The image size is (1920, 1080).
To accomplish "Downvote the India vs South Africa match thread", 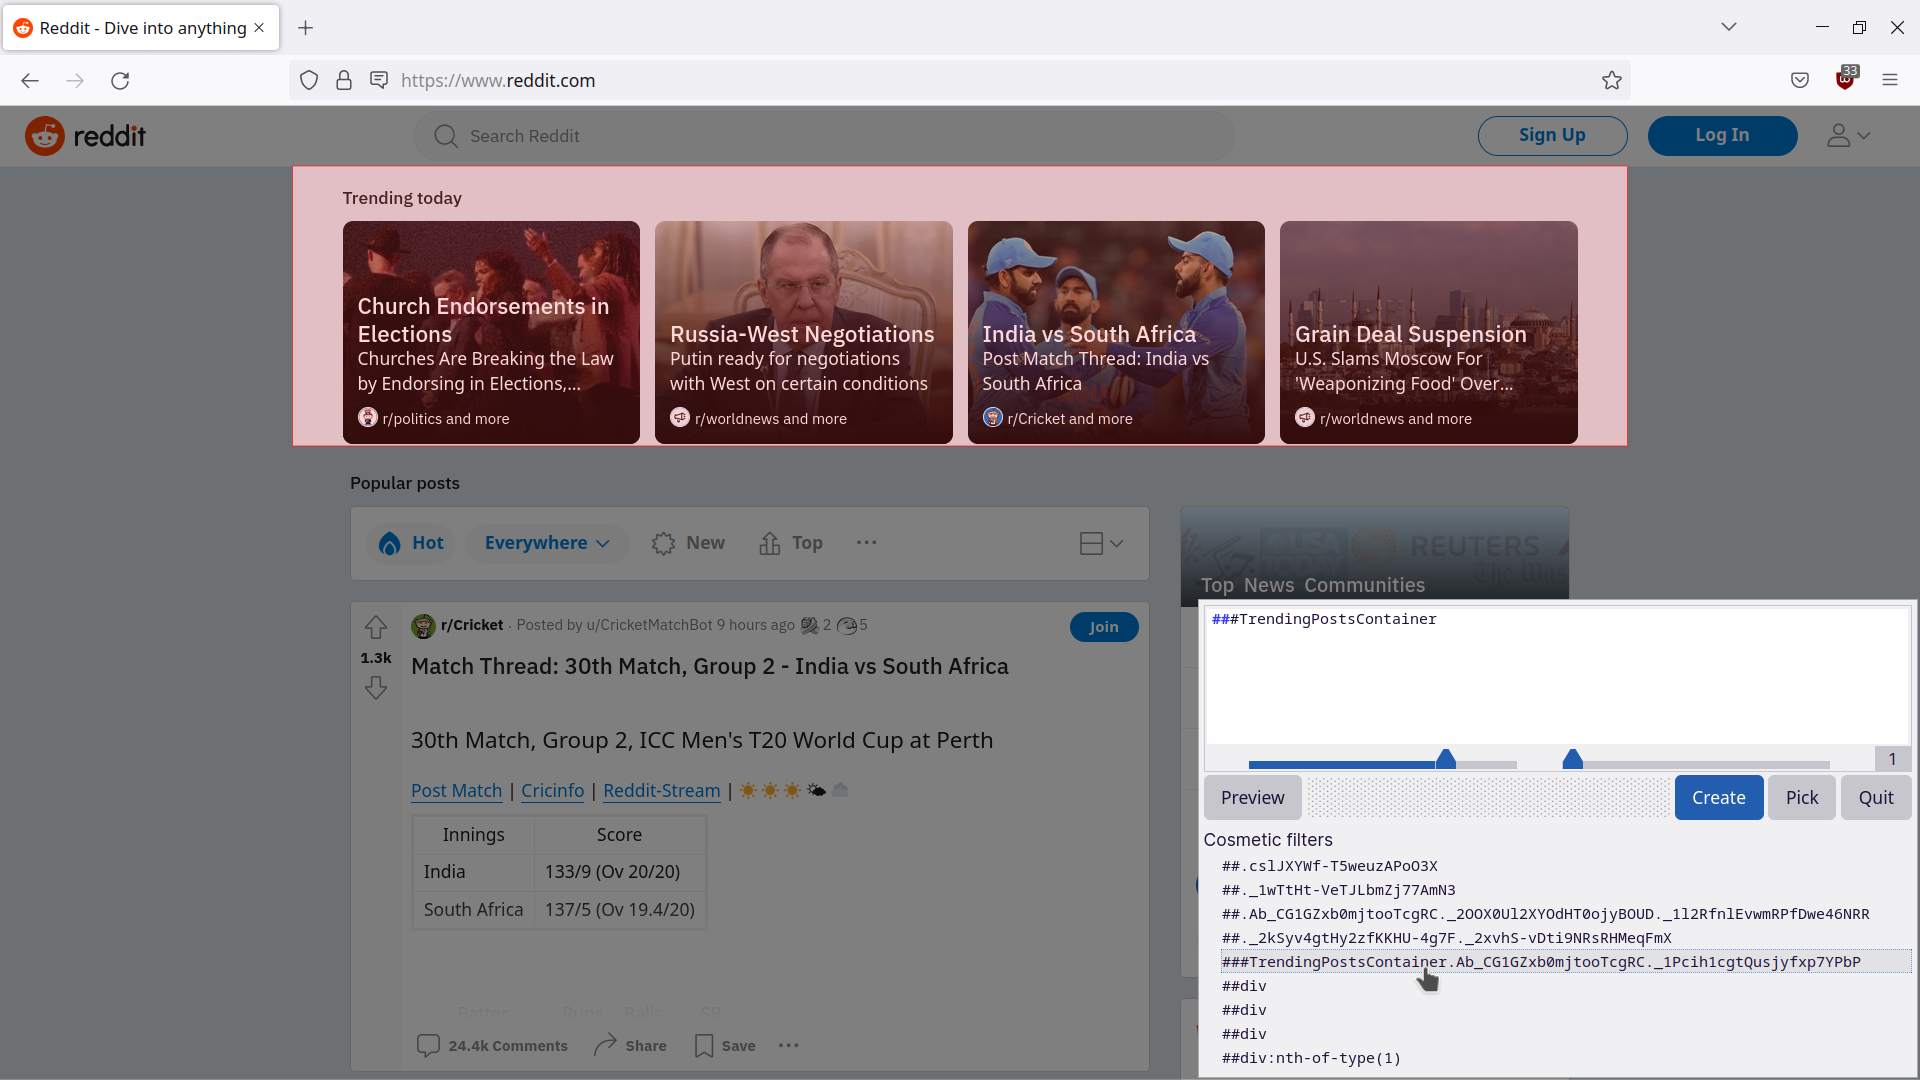I will 376,688.
